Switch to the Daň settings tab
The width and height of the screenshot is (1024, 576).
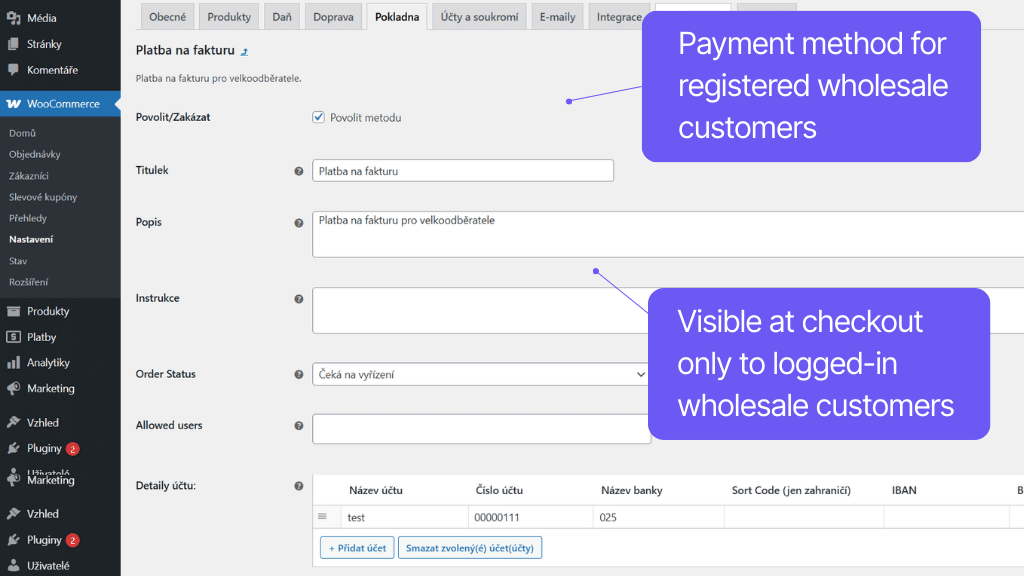pos(281,17)
